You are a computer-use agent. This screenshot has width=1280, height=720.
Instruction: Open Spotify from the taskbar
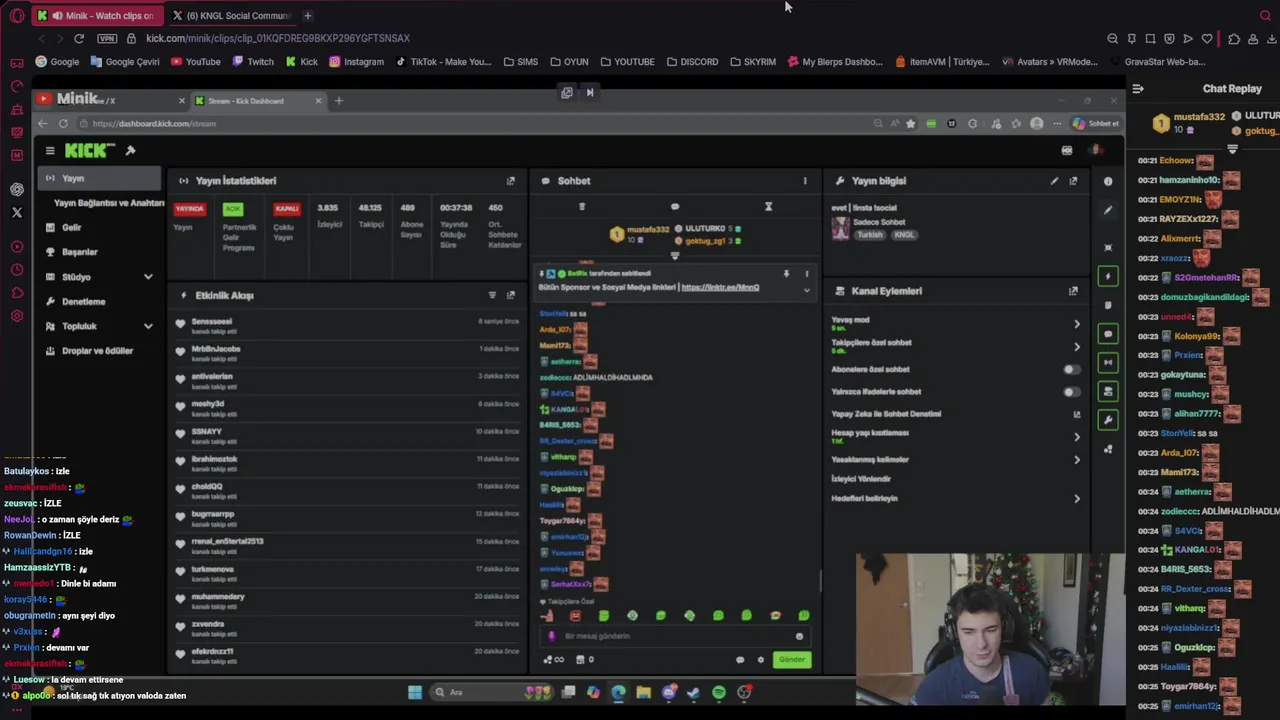[719, 692]
